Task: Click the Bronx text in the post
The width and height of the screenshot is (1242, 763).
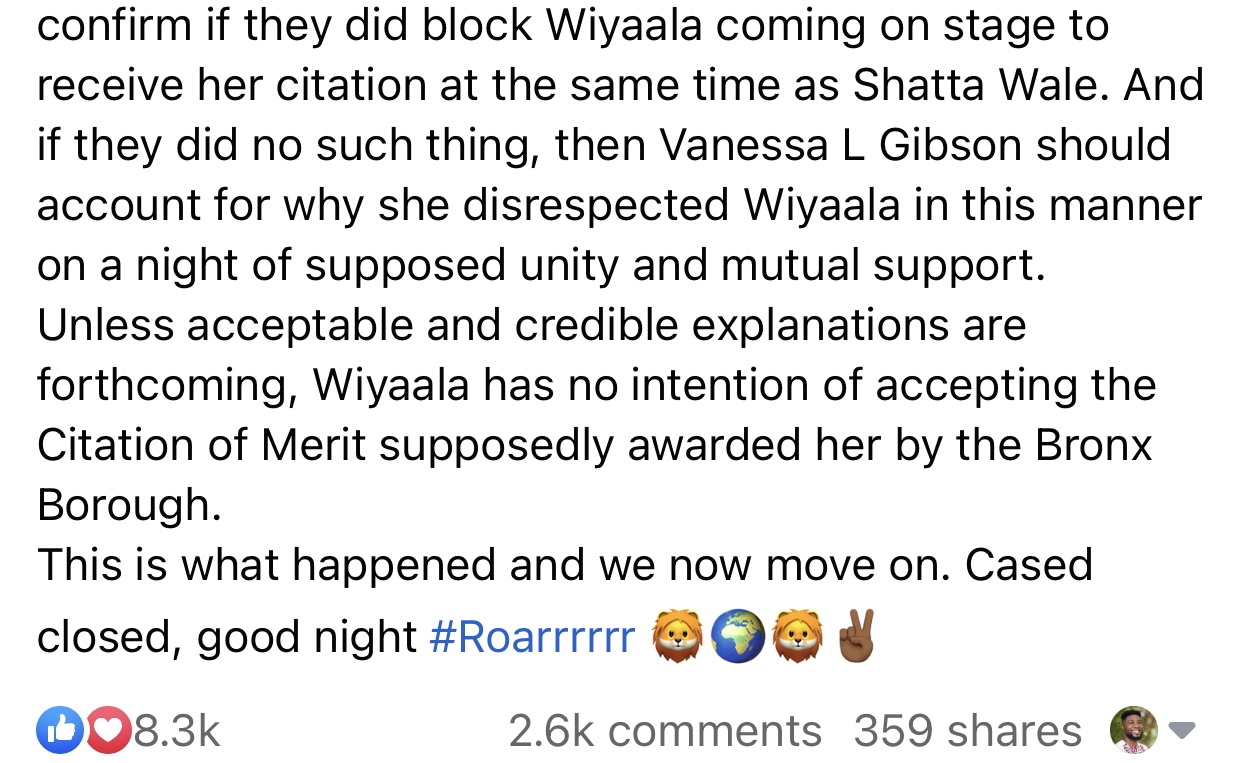Action: [x=1094, y=445]
